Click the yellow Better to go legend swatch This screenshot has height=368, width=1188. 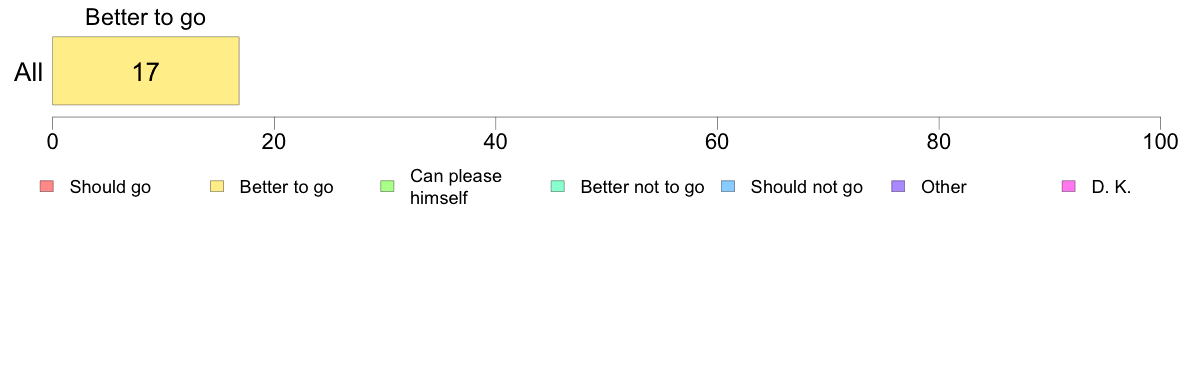point(217,186)
